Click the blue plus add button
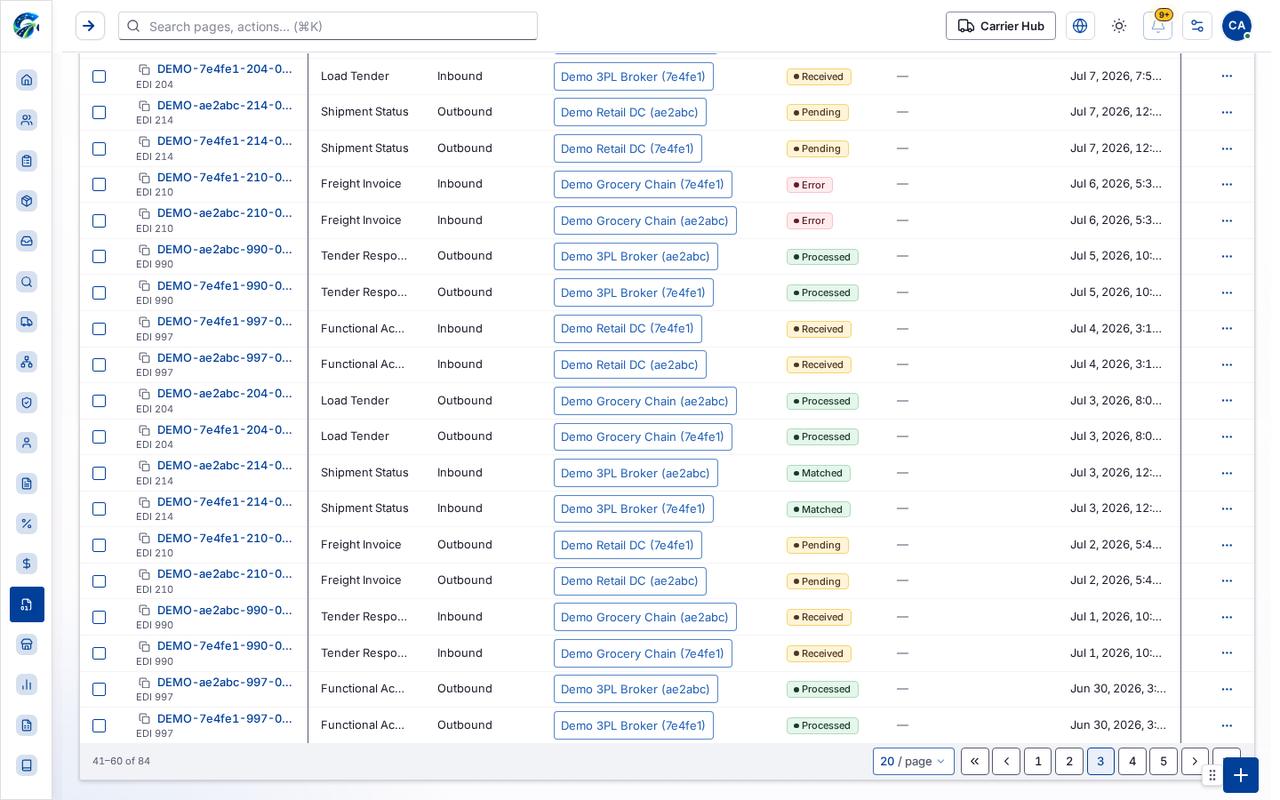Viewport: 1280px width, 800px height. coord(1241,775)
